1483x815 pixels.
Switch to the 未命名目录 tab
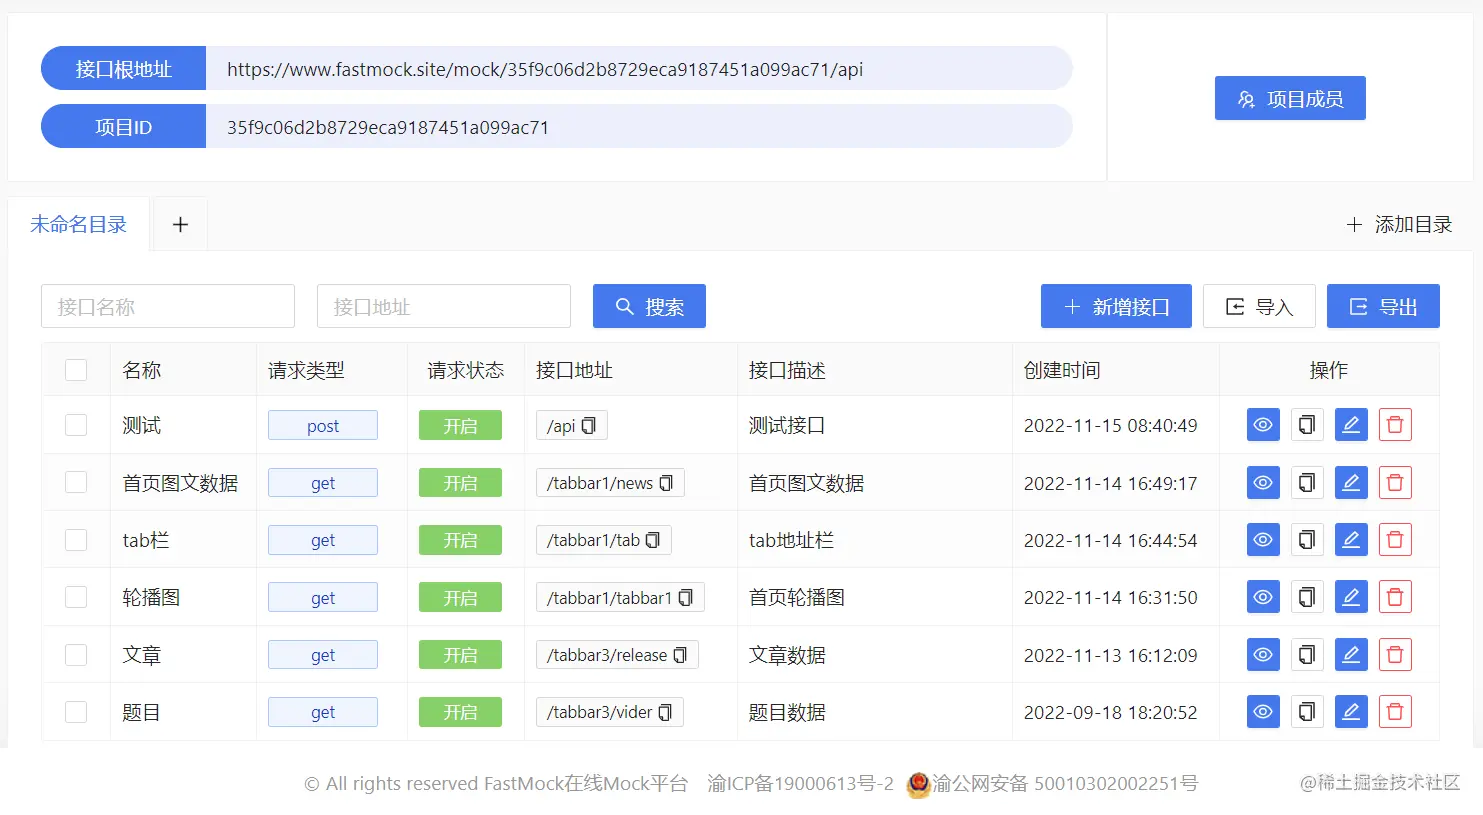pos(79,224)
